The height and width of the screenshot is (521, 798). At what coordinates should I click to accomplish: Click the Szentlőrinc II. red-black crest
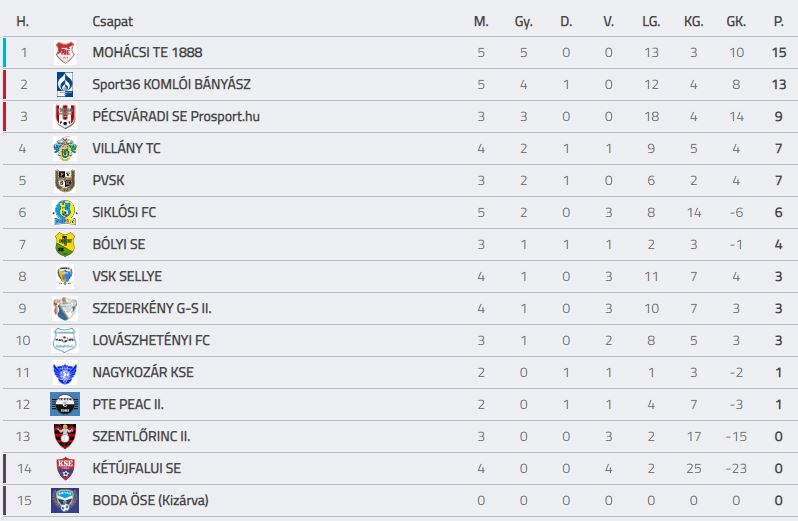65,437
